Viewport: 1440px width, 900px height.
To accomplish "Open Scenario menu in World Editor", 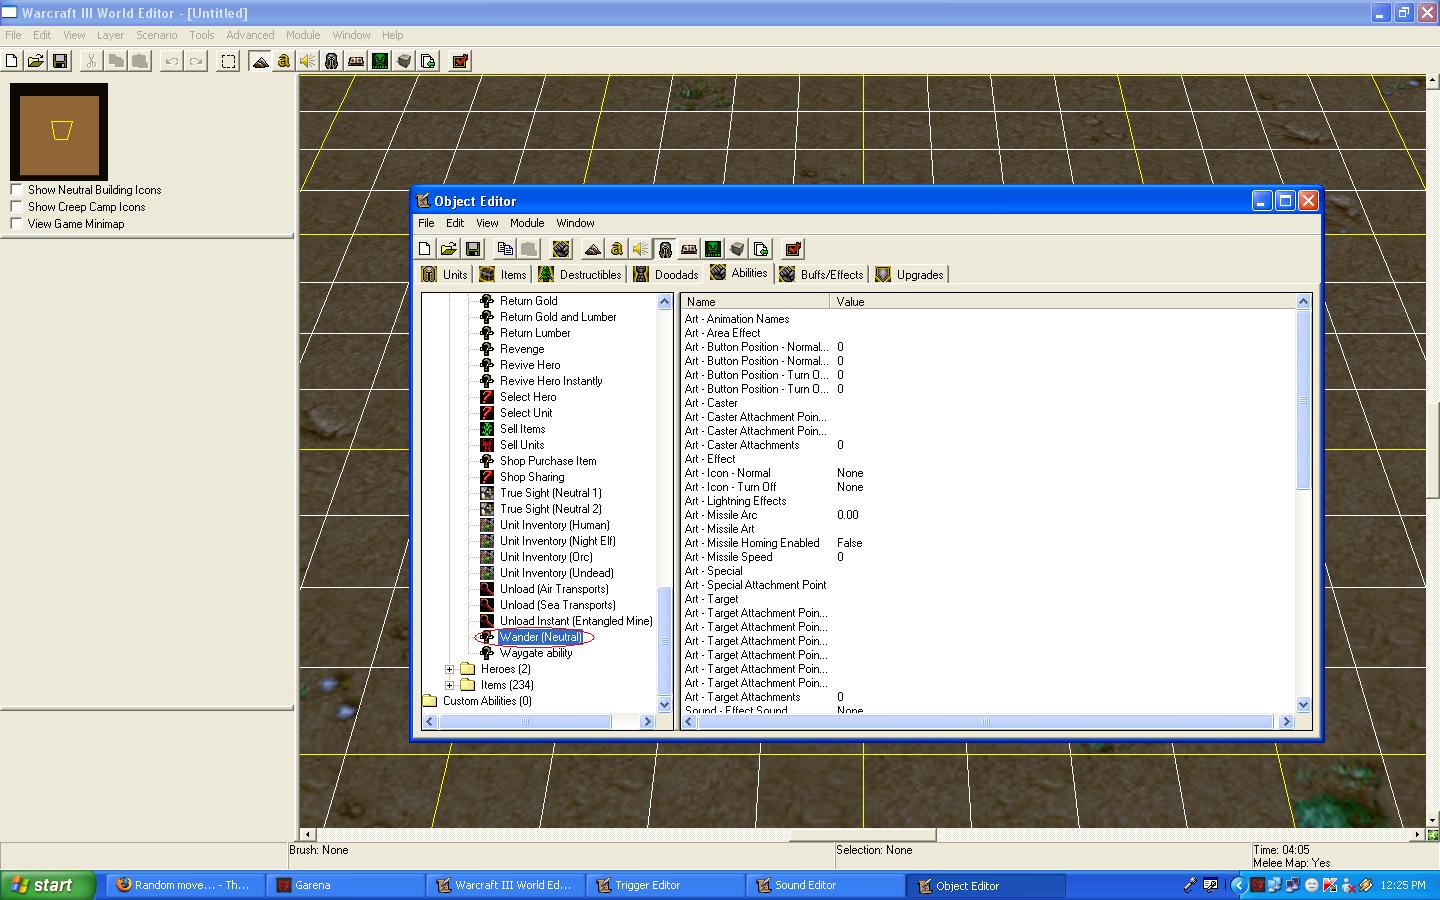I will (157, 35).
